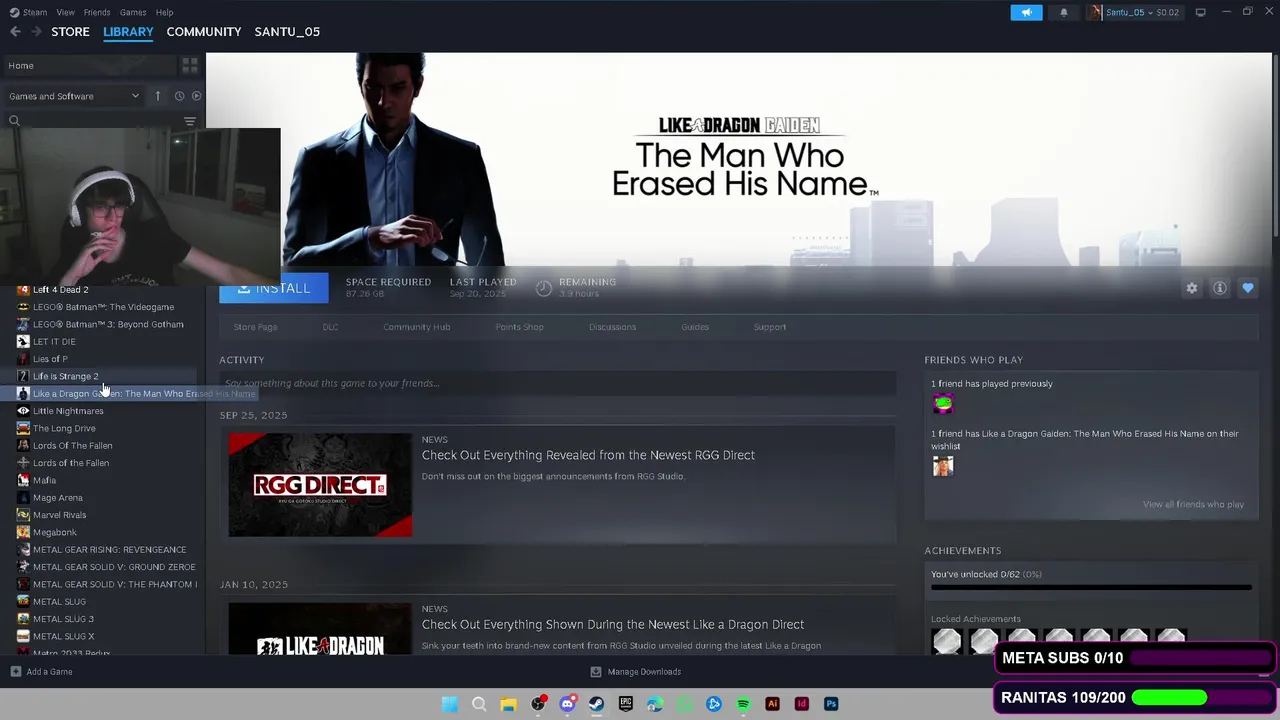Open the Support link
The width and height of the screenshot is (1280, 720).
pyautogui.click(x=770, y=327)
